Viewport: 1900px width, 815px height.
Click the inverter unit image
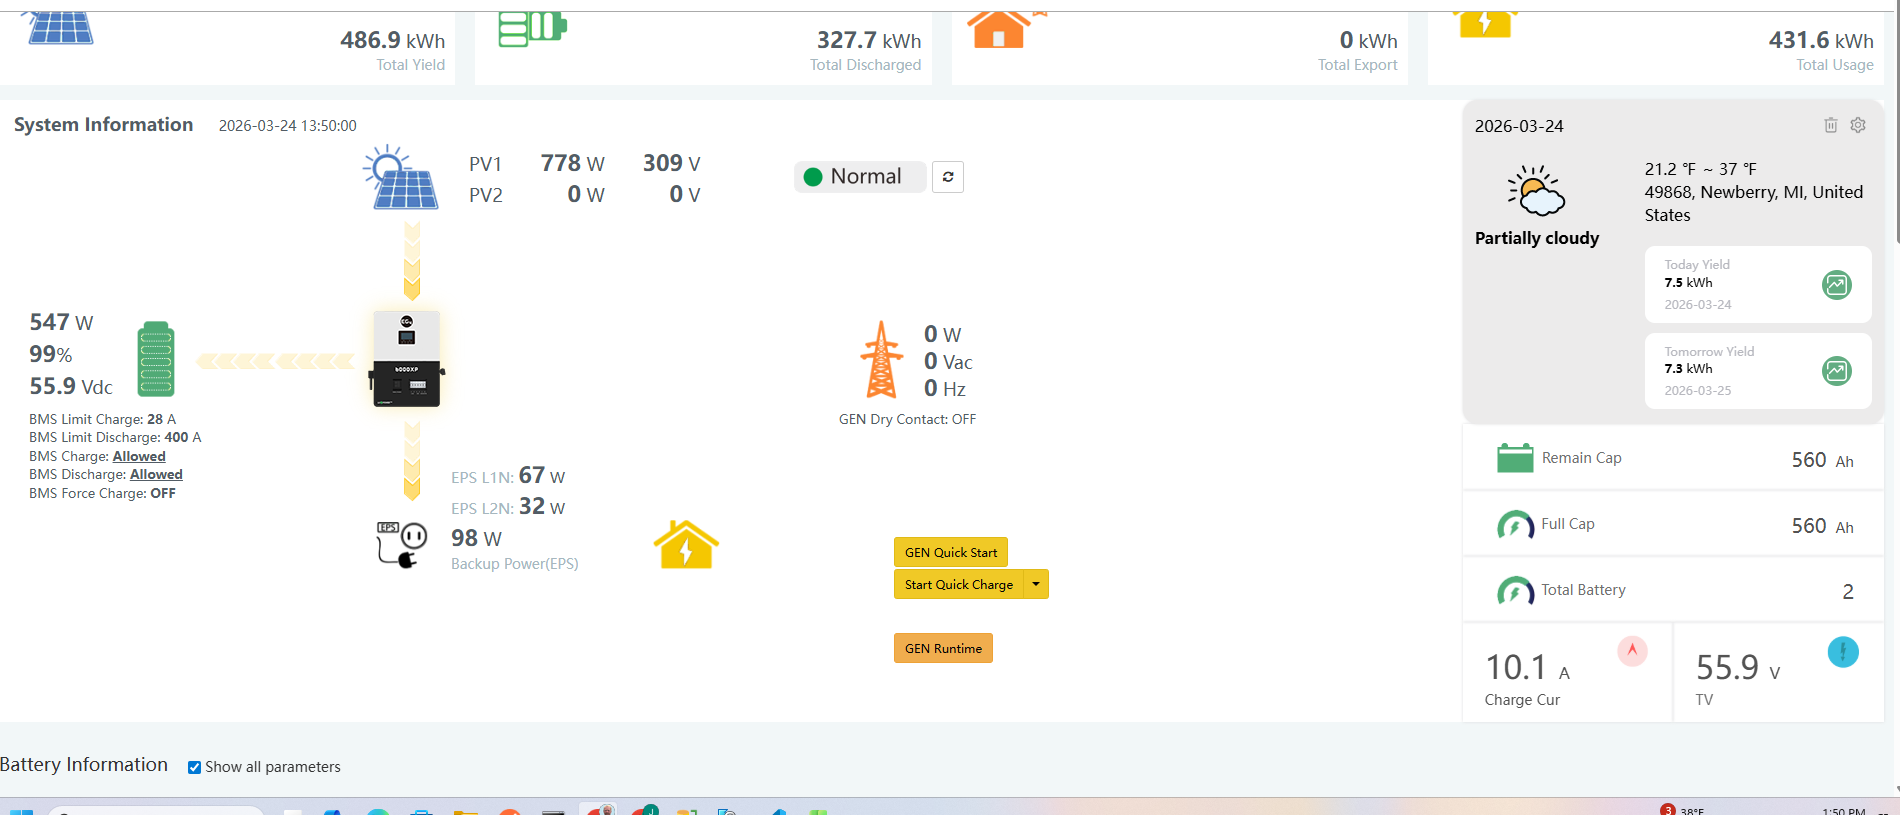click(407, 359)
